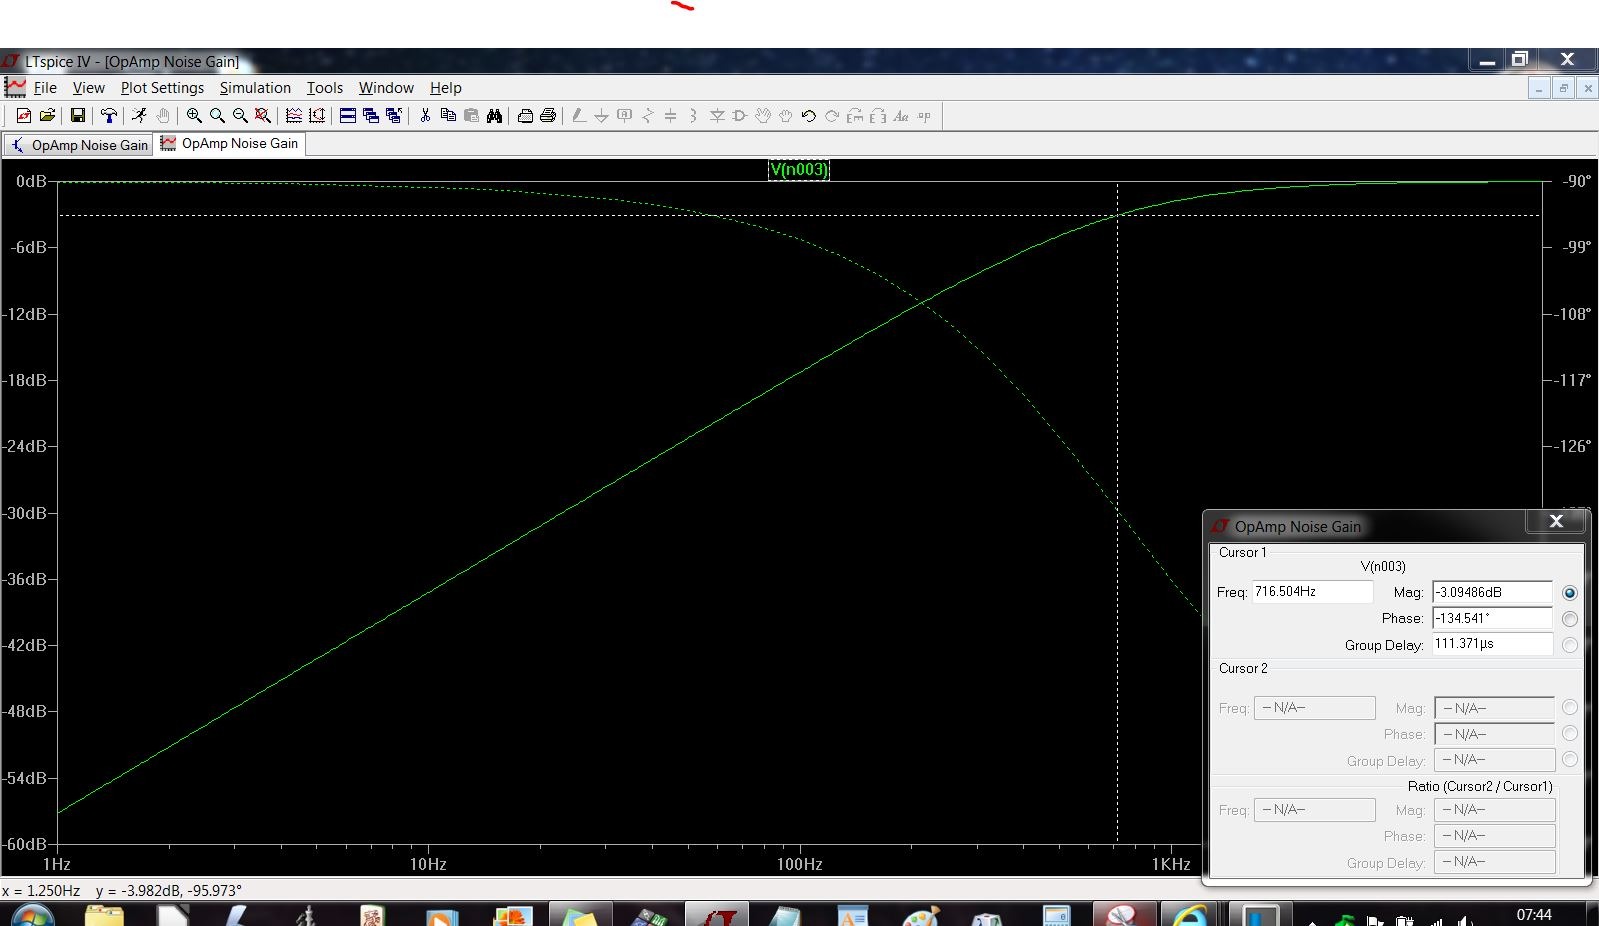
Task: Restore the inner plot child window
Action: coord(1564,88)
